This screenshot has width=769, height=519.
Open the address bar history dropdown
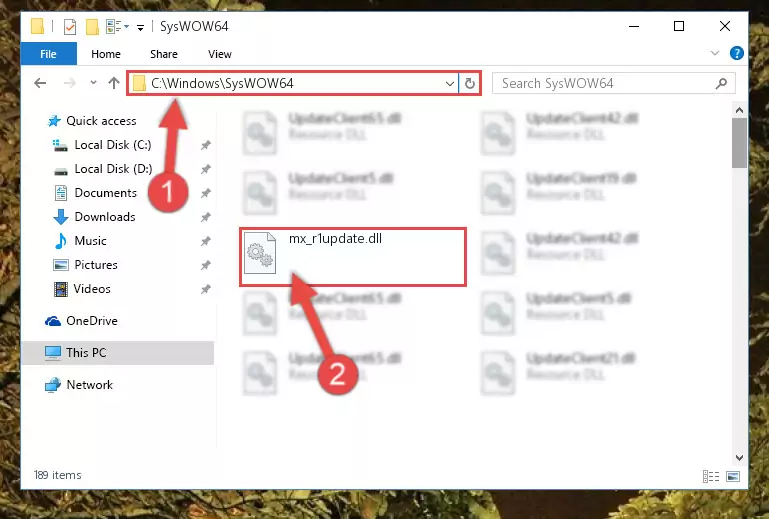[x=449, y=84]
